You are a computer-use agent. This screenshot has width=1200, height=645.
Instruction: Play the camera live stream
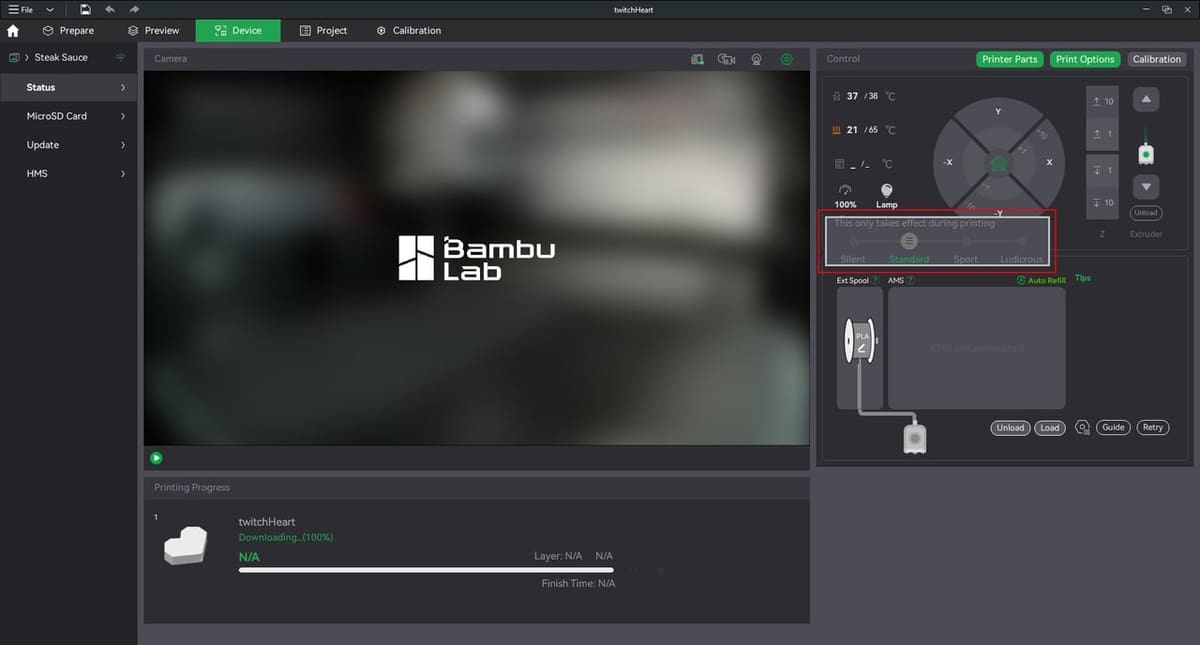(156, 458)
